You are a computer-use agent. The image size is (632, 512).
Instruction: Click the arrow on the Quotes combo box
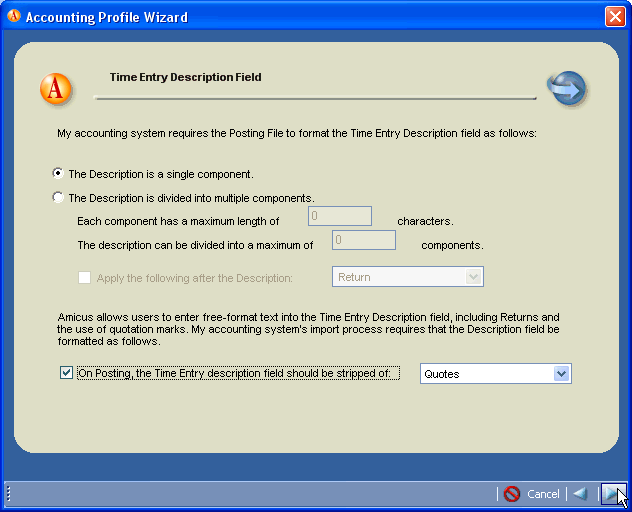[561, 374]
